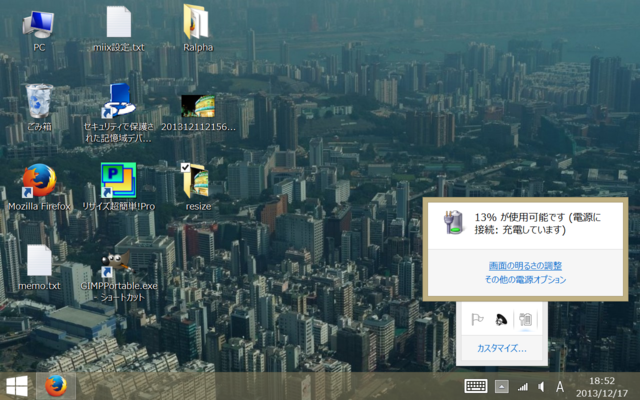Select the Mozilla Firefox desktop shortcut
Screen dimensions: 640x400
(39, 180)
